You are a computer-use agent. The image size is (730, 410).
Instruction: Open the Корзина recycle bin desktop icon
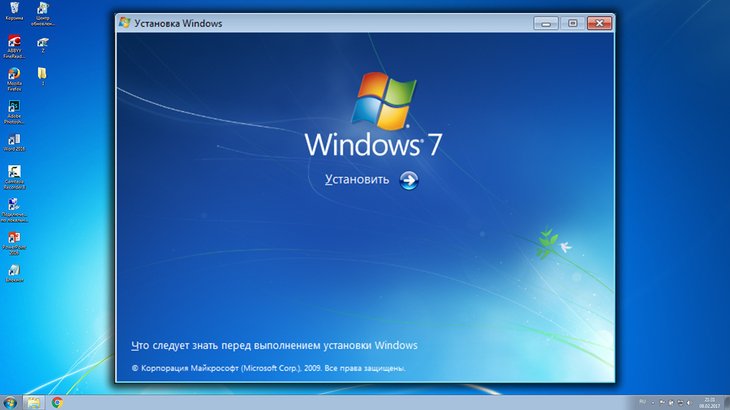pyautogui.click(x=14, y=11)
